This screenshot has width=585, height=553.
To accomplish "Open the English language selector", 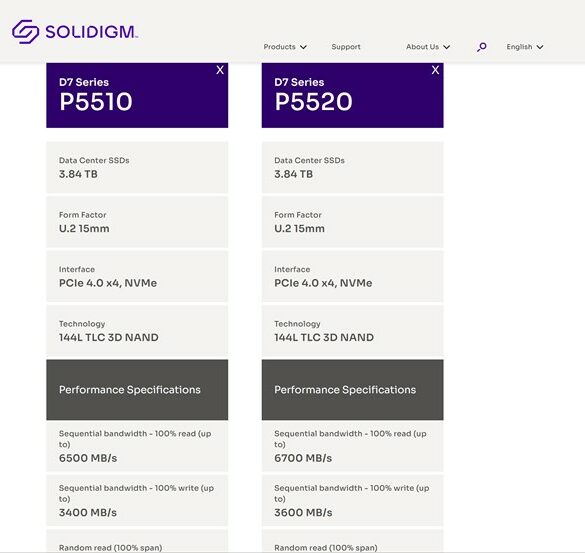I will [525, 47].
